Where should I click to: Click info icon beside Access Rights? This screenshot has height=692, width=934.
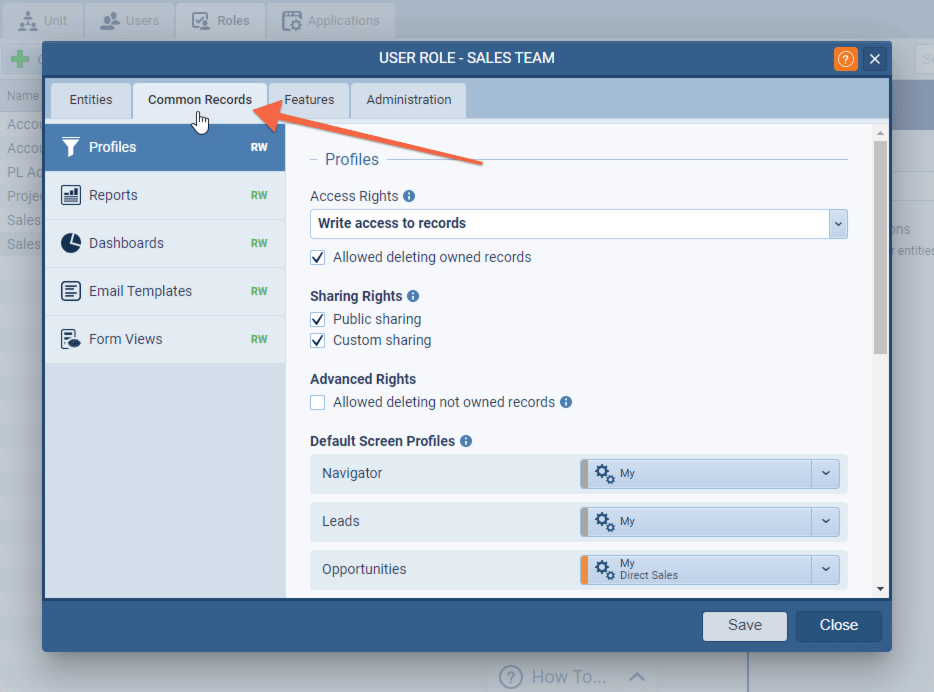(x=409, y=197)
